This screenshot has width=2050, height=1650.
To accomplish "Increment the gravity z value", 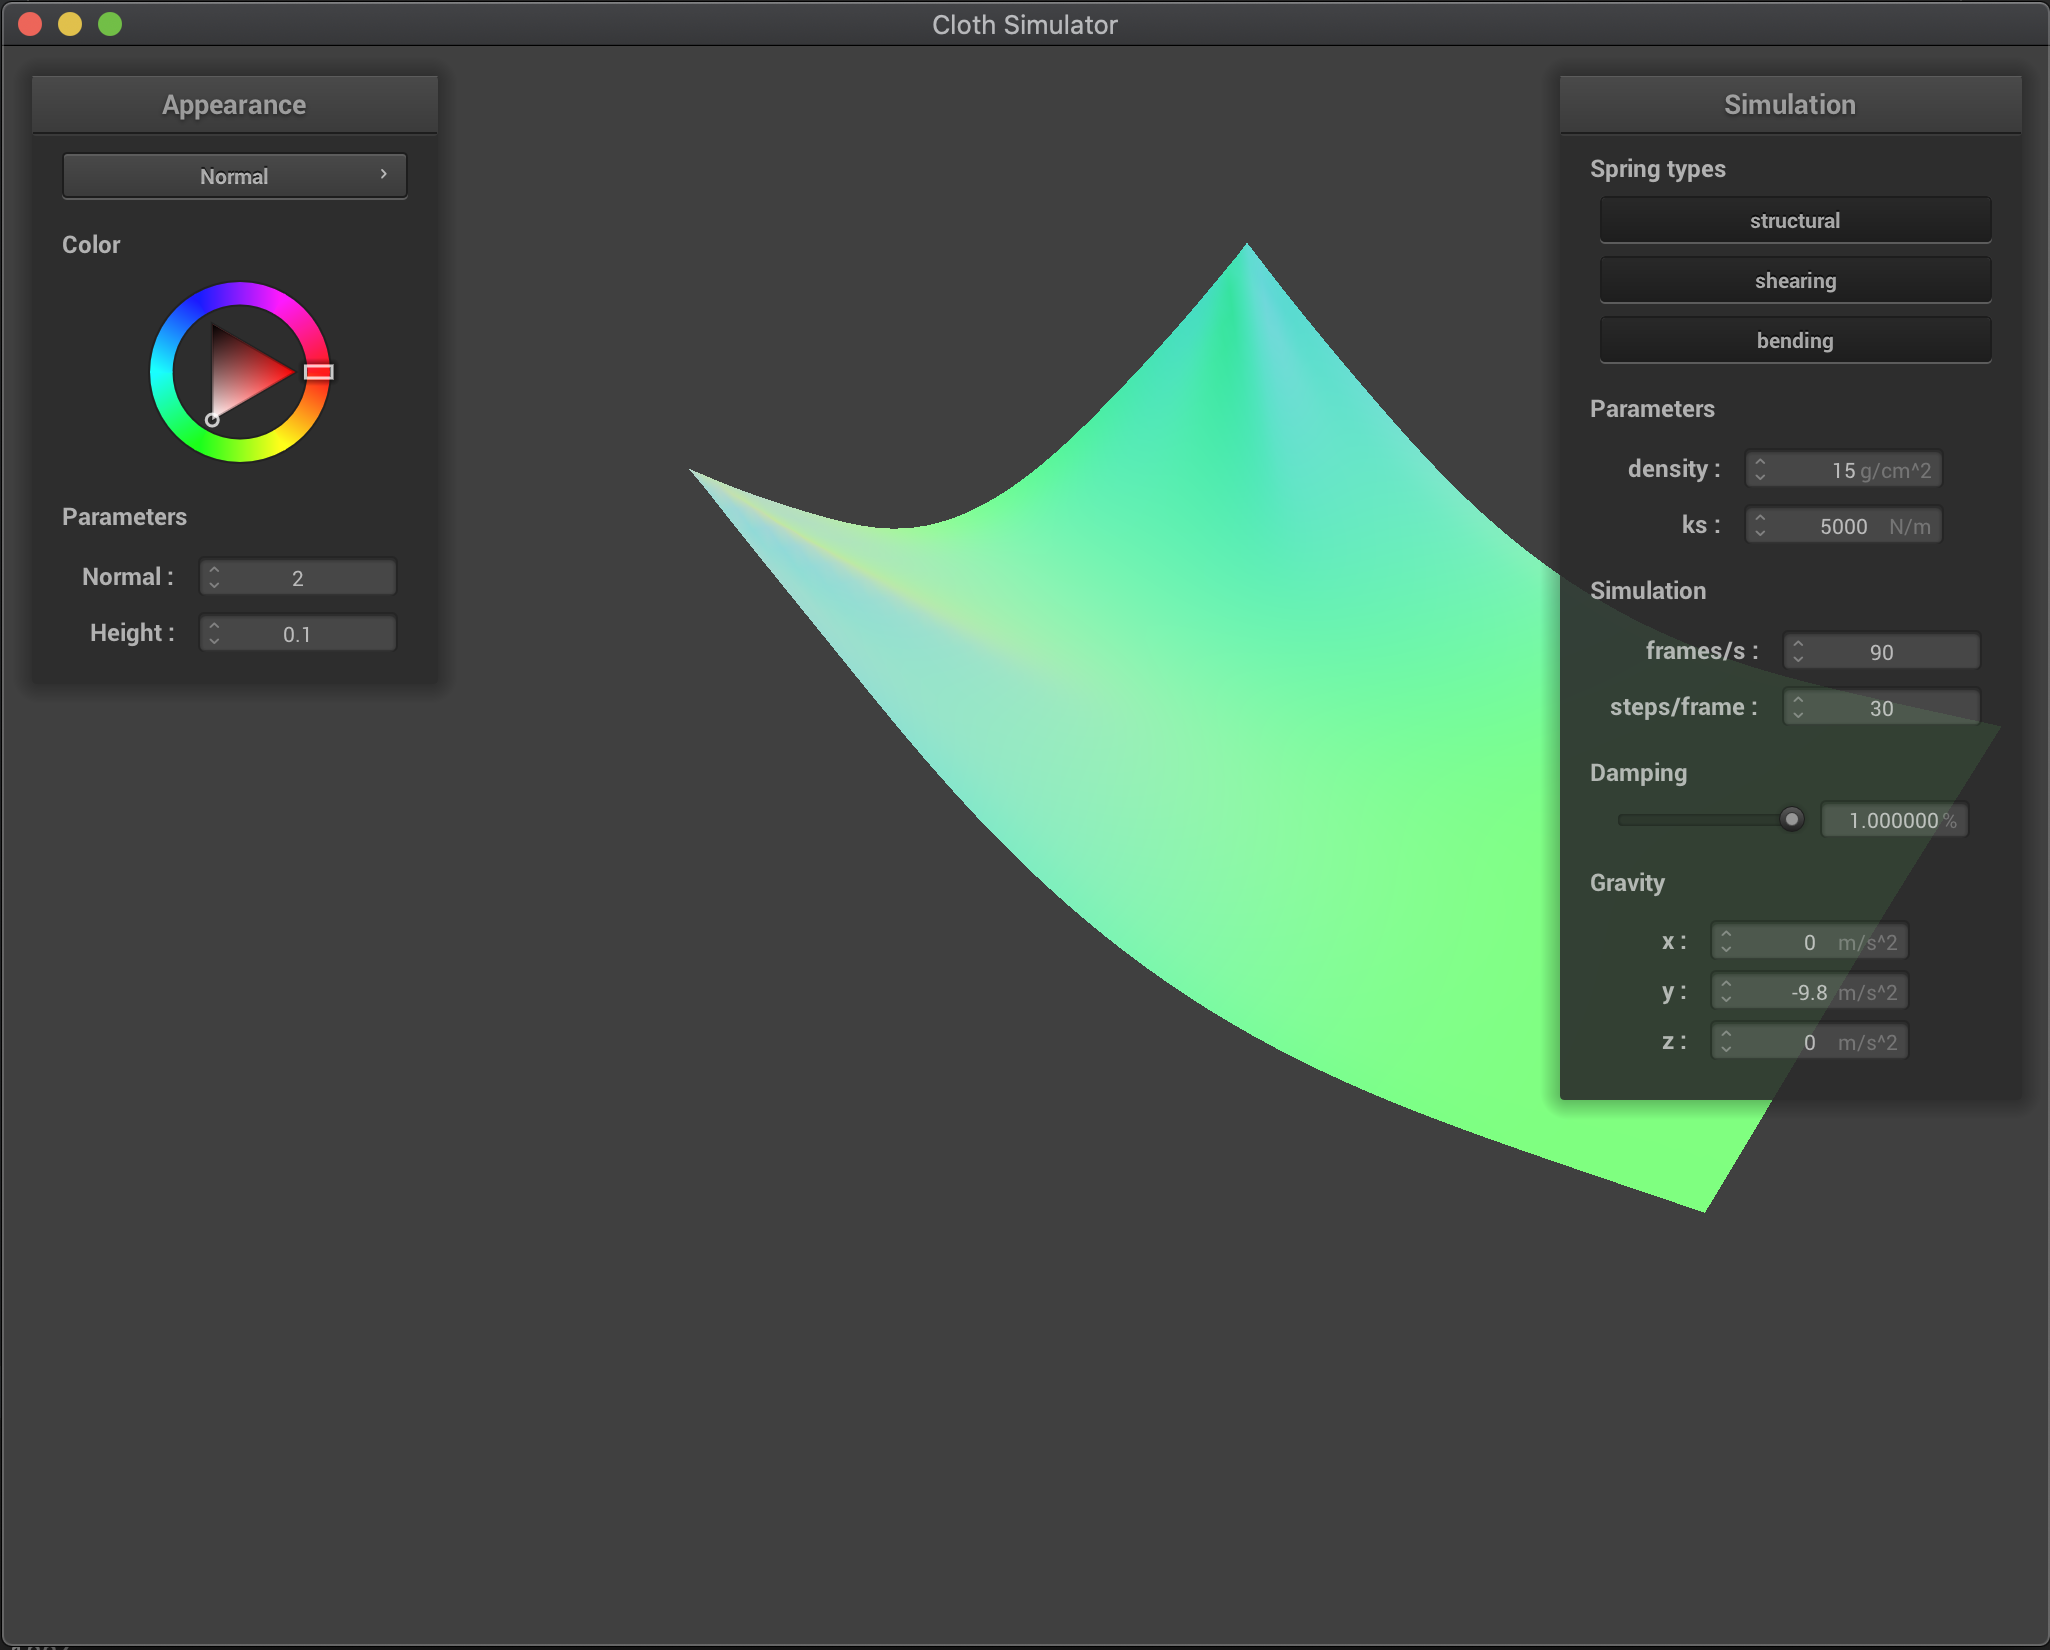I will [1726, 1035].
